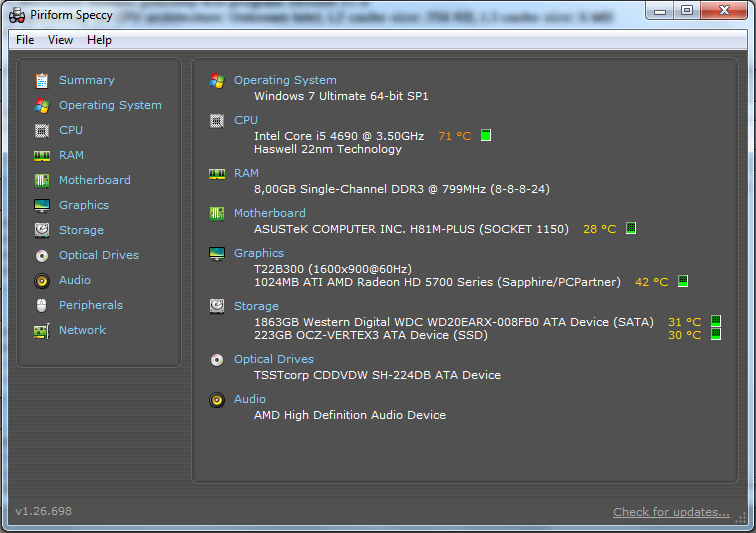Click the Graphics heading link in summary
The width and height of the screenshot is (756, 533).
[x=259, y=254]
